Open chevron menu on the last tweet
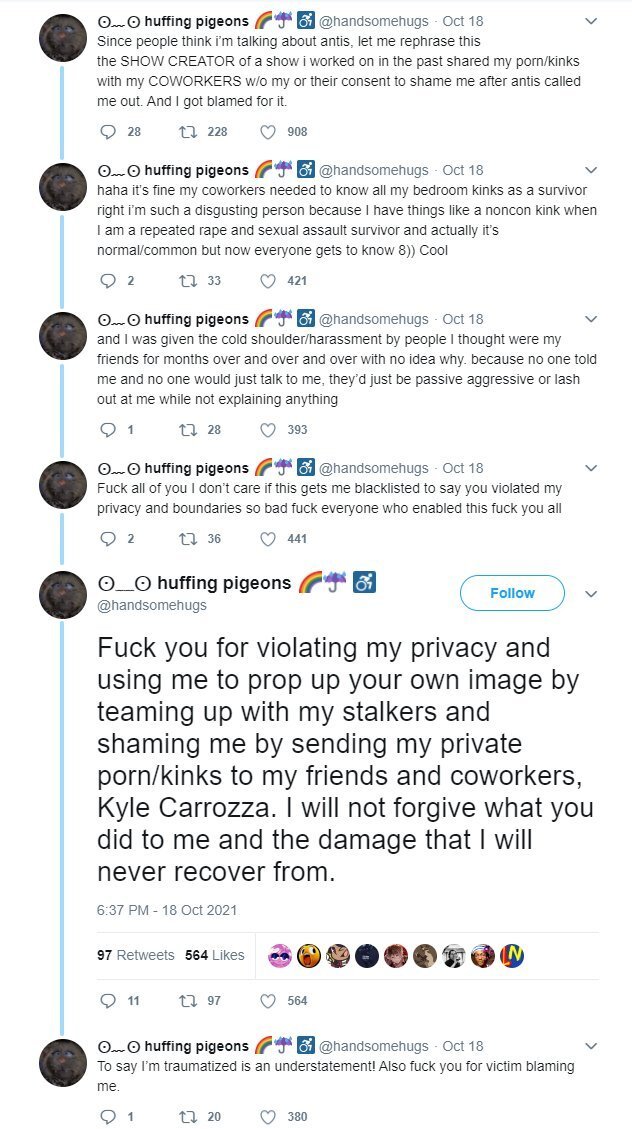 [591, 1046]
